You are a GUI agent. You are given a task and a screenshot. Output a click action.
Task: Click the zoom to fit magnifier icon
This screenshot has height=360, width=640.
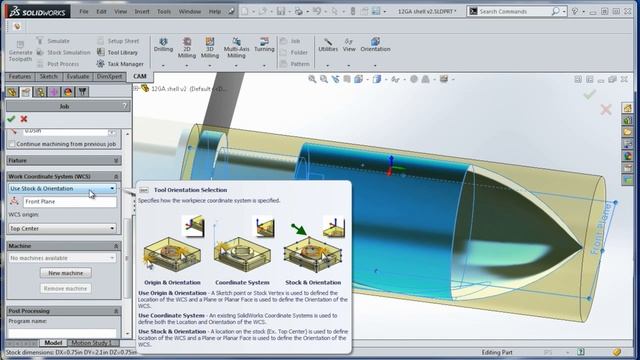tap(312, 79)
